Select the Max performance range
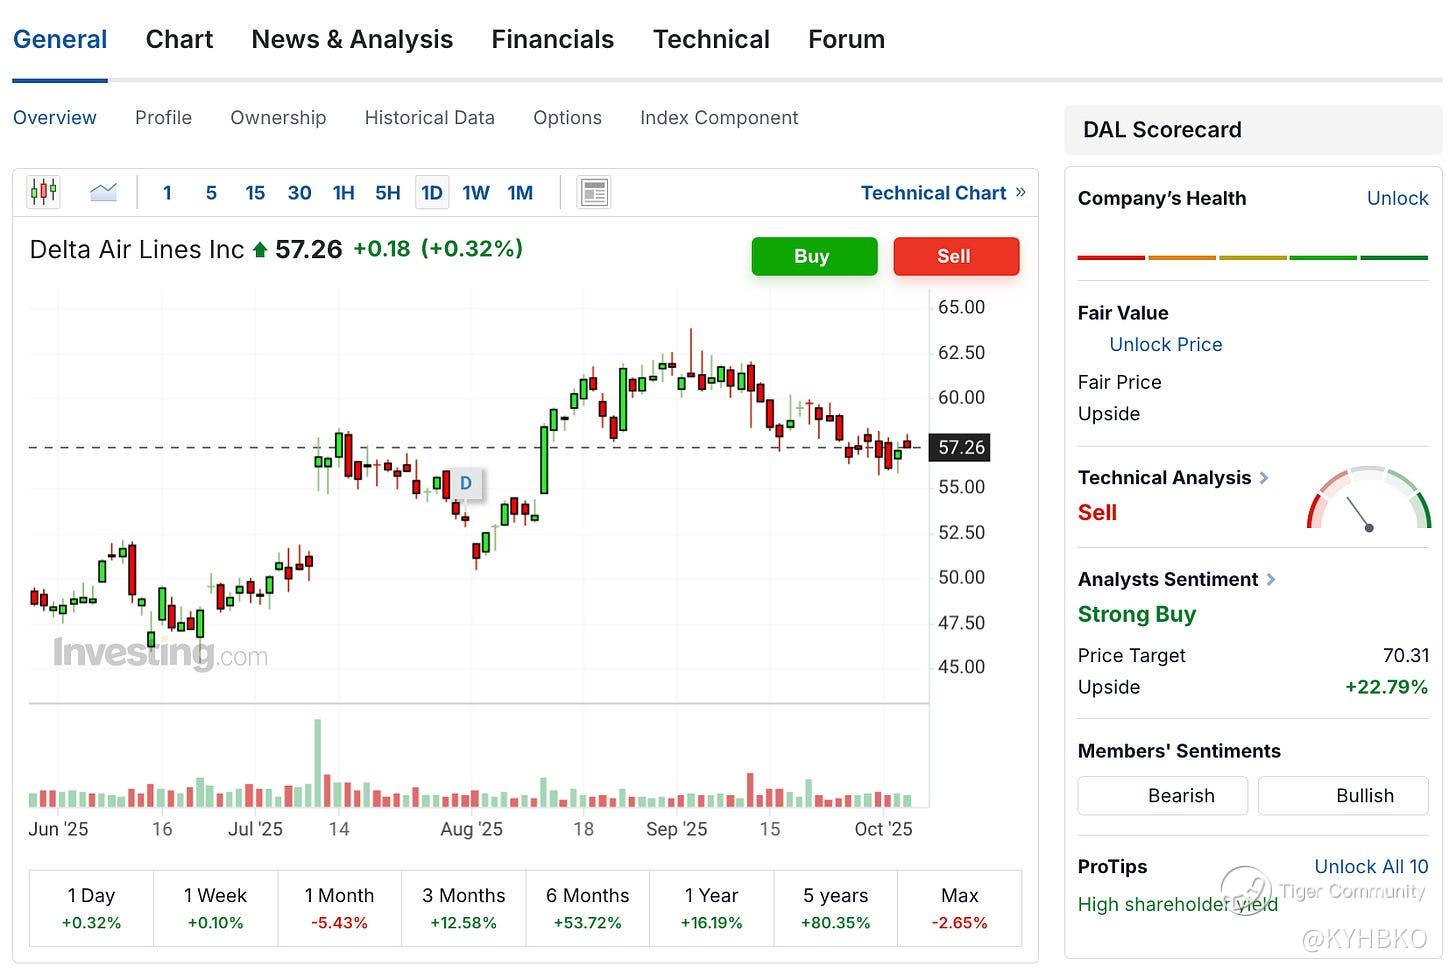Image resolution: width=1456 pixels, height=972 pixels. (960, 908)
